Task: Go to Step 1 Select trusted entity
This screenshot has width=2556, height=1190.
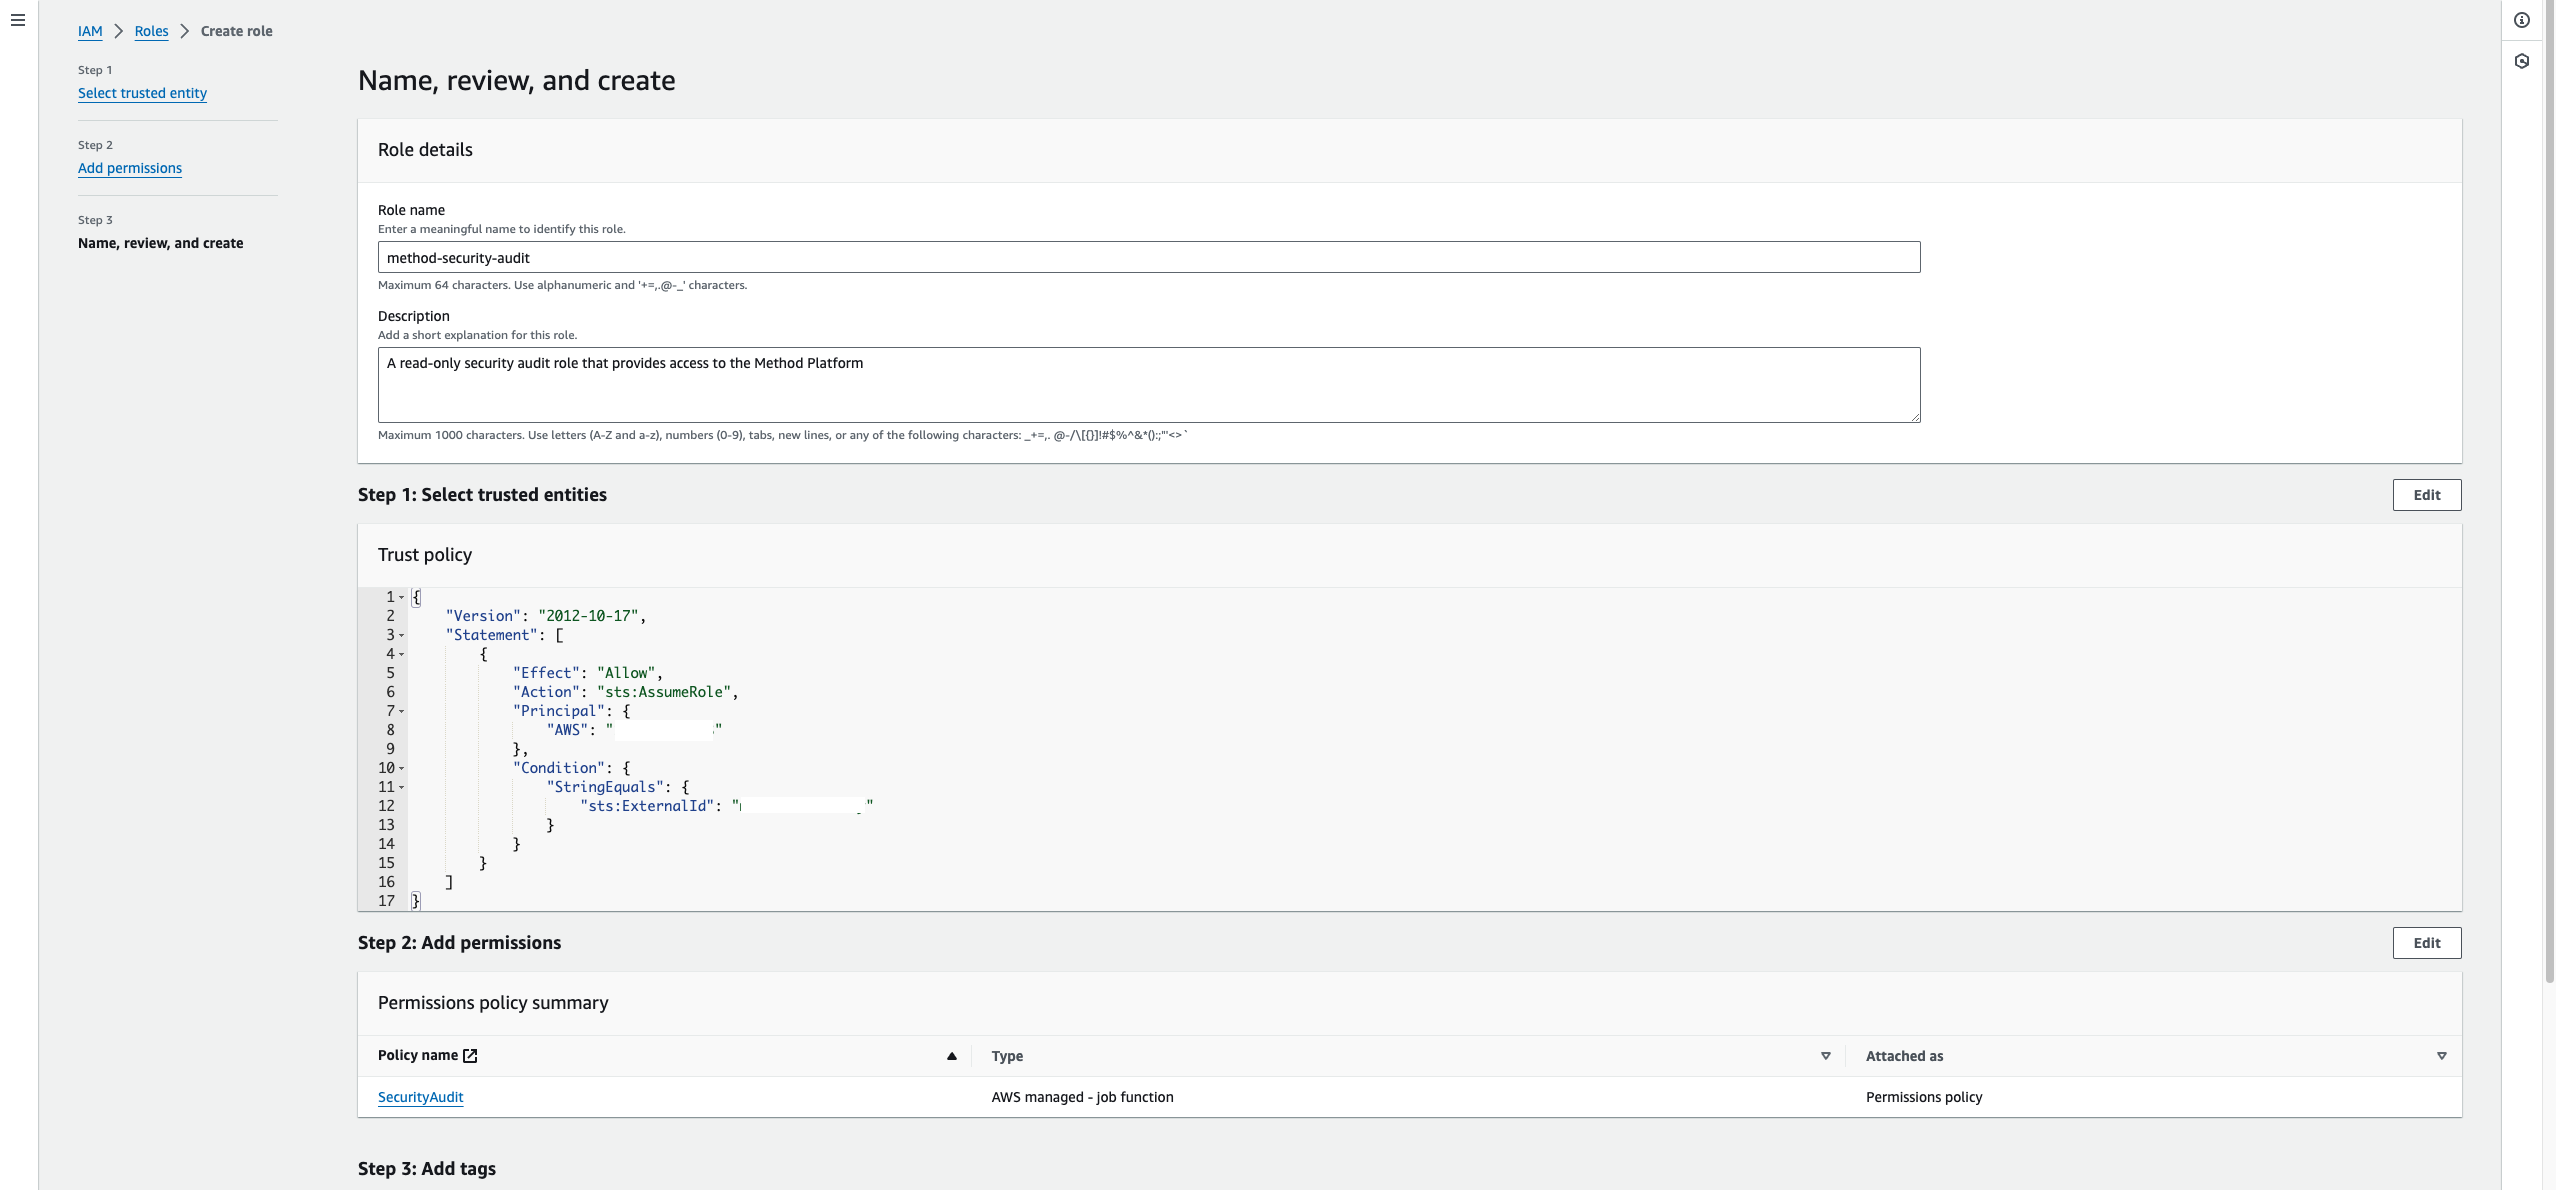Action: coord(142,93)
